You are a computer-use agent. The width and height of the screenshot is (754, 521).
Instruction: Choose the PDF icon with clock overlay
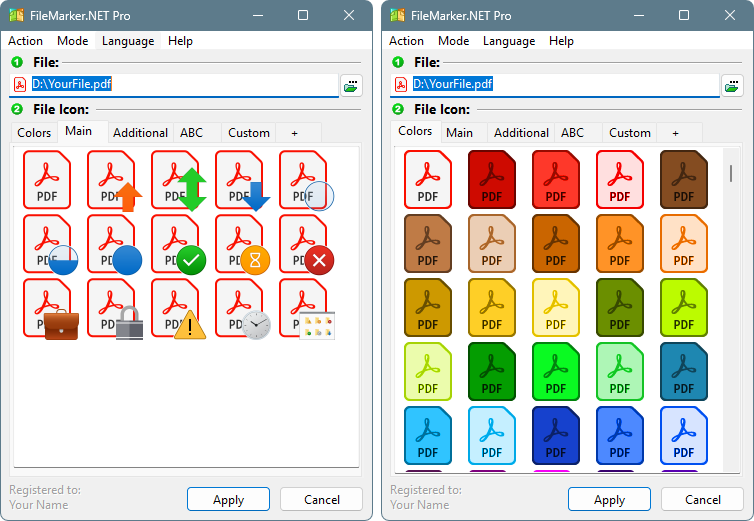point(240,310)
